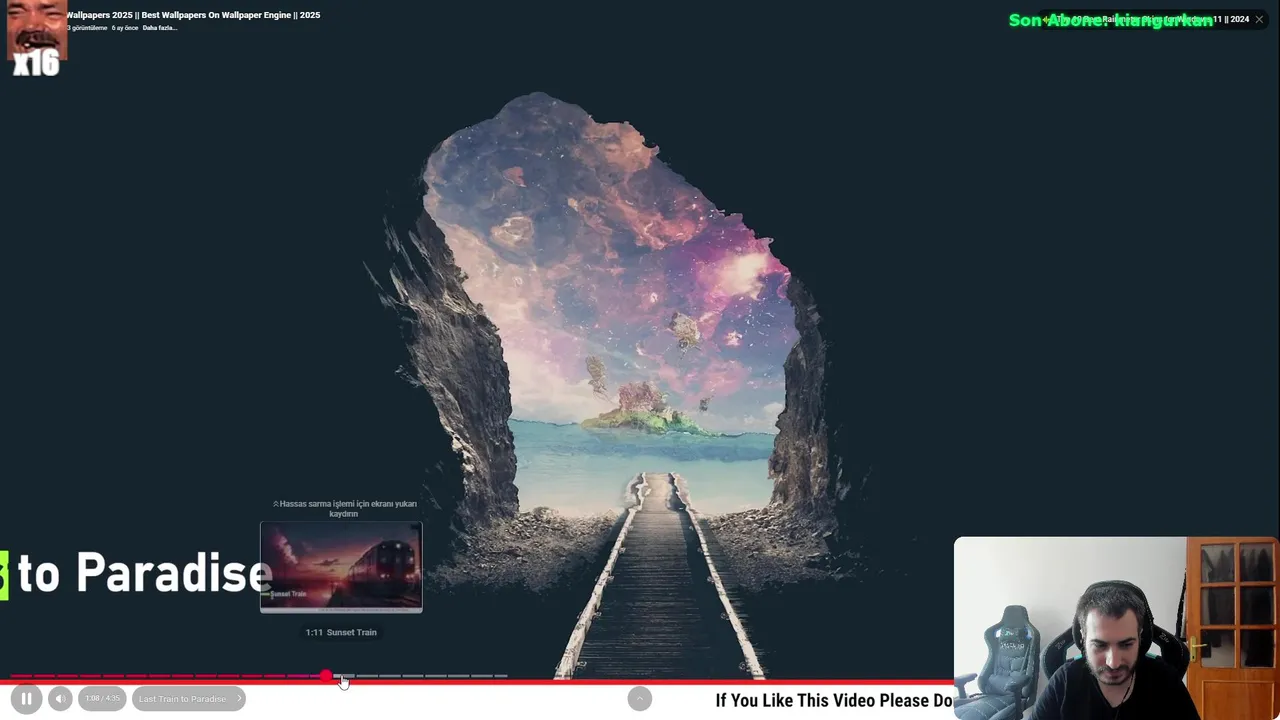Pause the video with the pause button
The height and width of the screenshot is (720, 1280).
tap(26, 699)
